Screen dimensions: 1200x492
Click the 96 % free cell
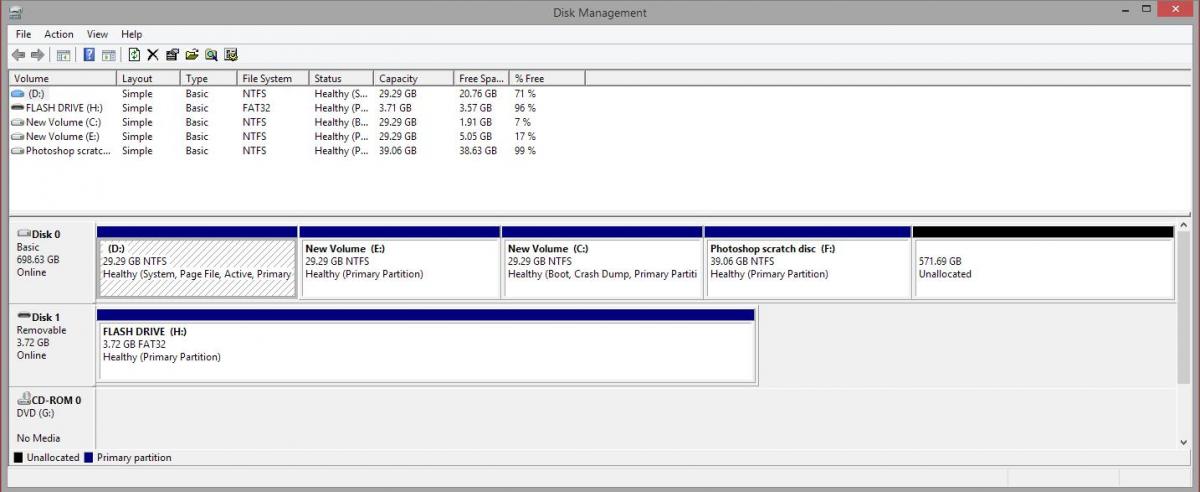click(525, 108)
